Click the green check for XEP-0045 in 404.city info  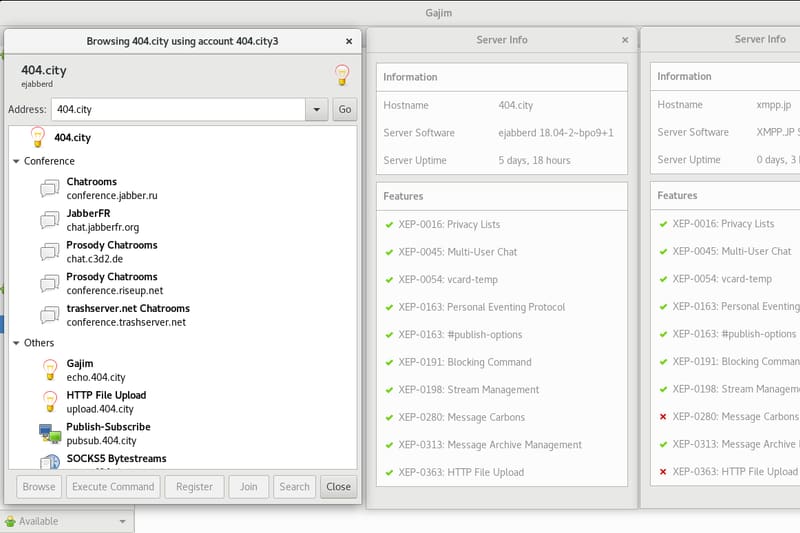pyautogui.click(x=389, y=252)
